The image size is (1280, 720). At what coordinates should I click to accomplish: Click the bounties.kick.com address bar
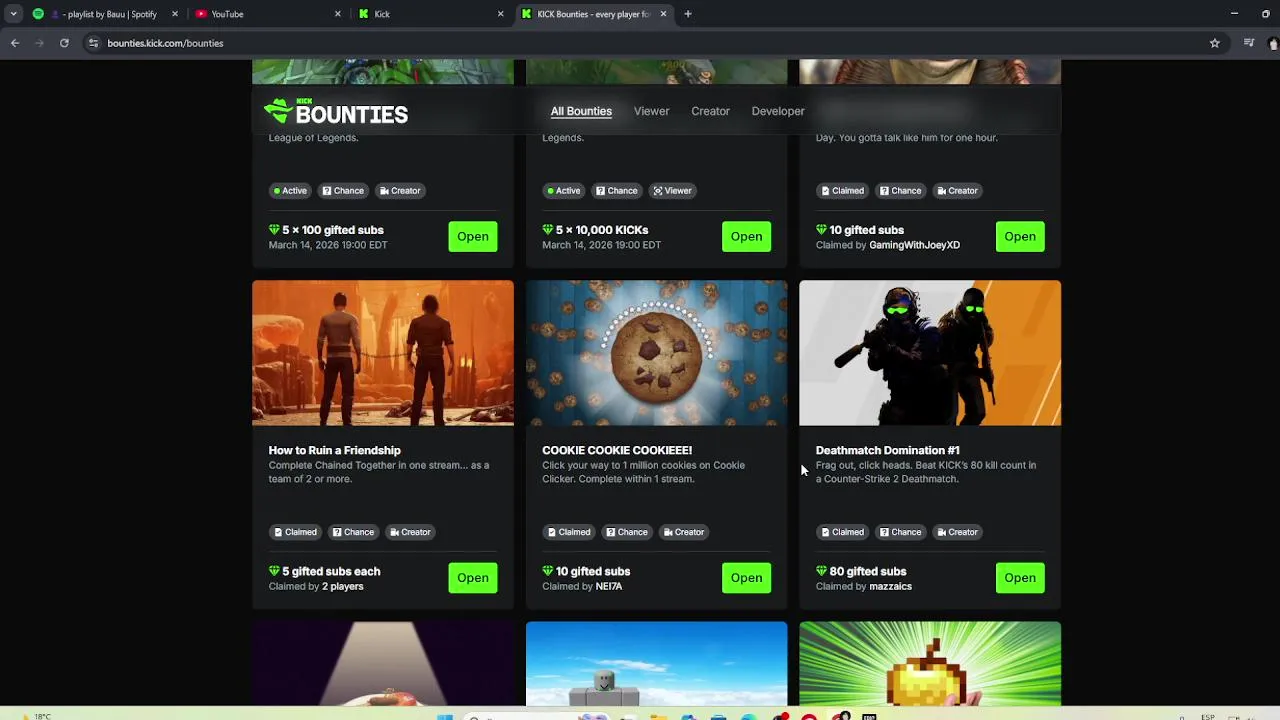click(640, 43)
